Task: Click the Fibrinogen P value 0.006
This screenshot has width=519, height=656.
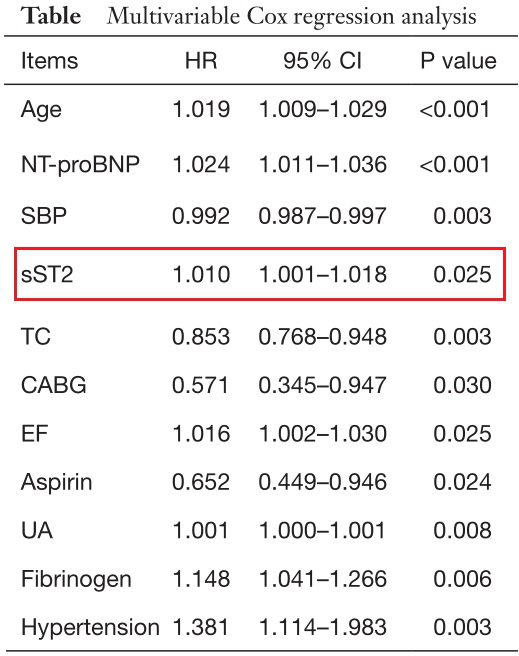Action: [x=462, y=579]
